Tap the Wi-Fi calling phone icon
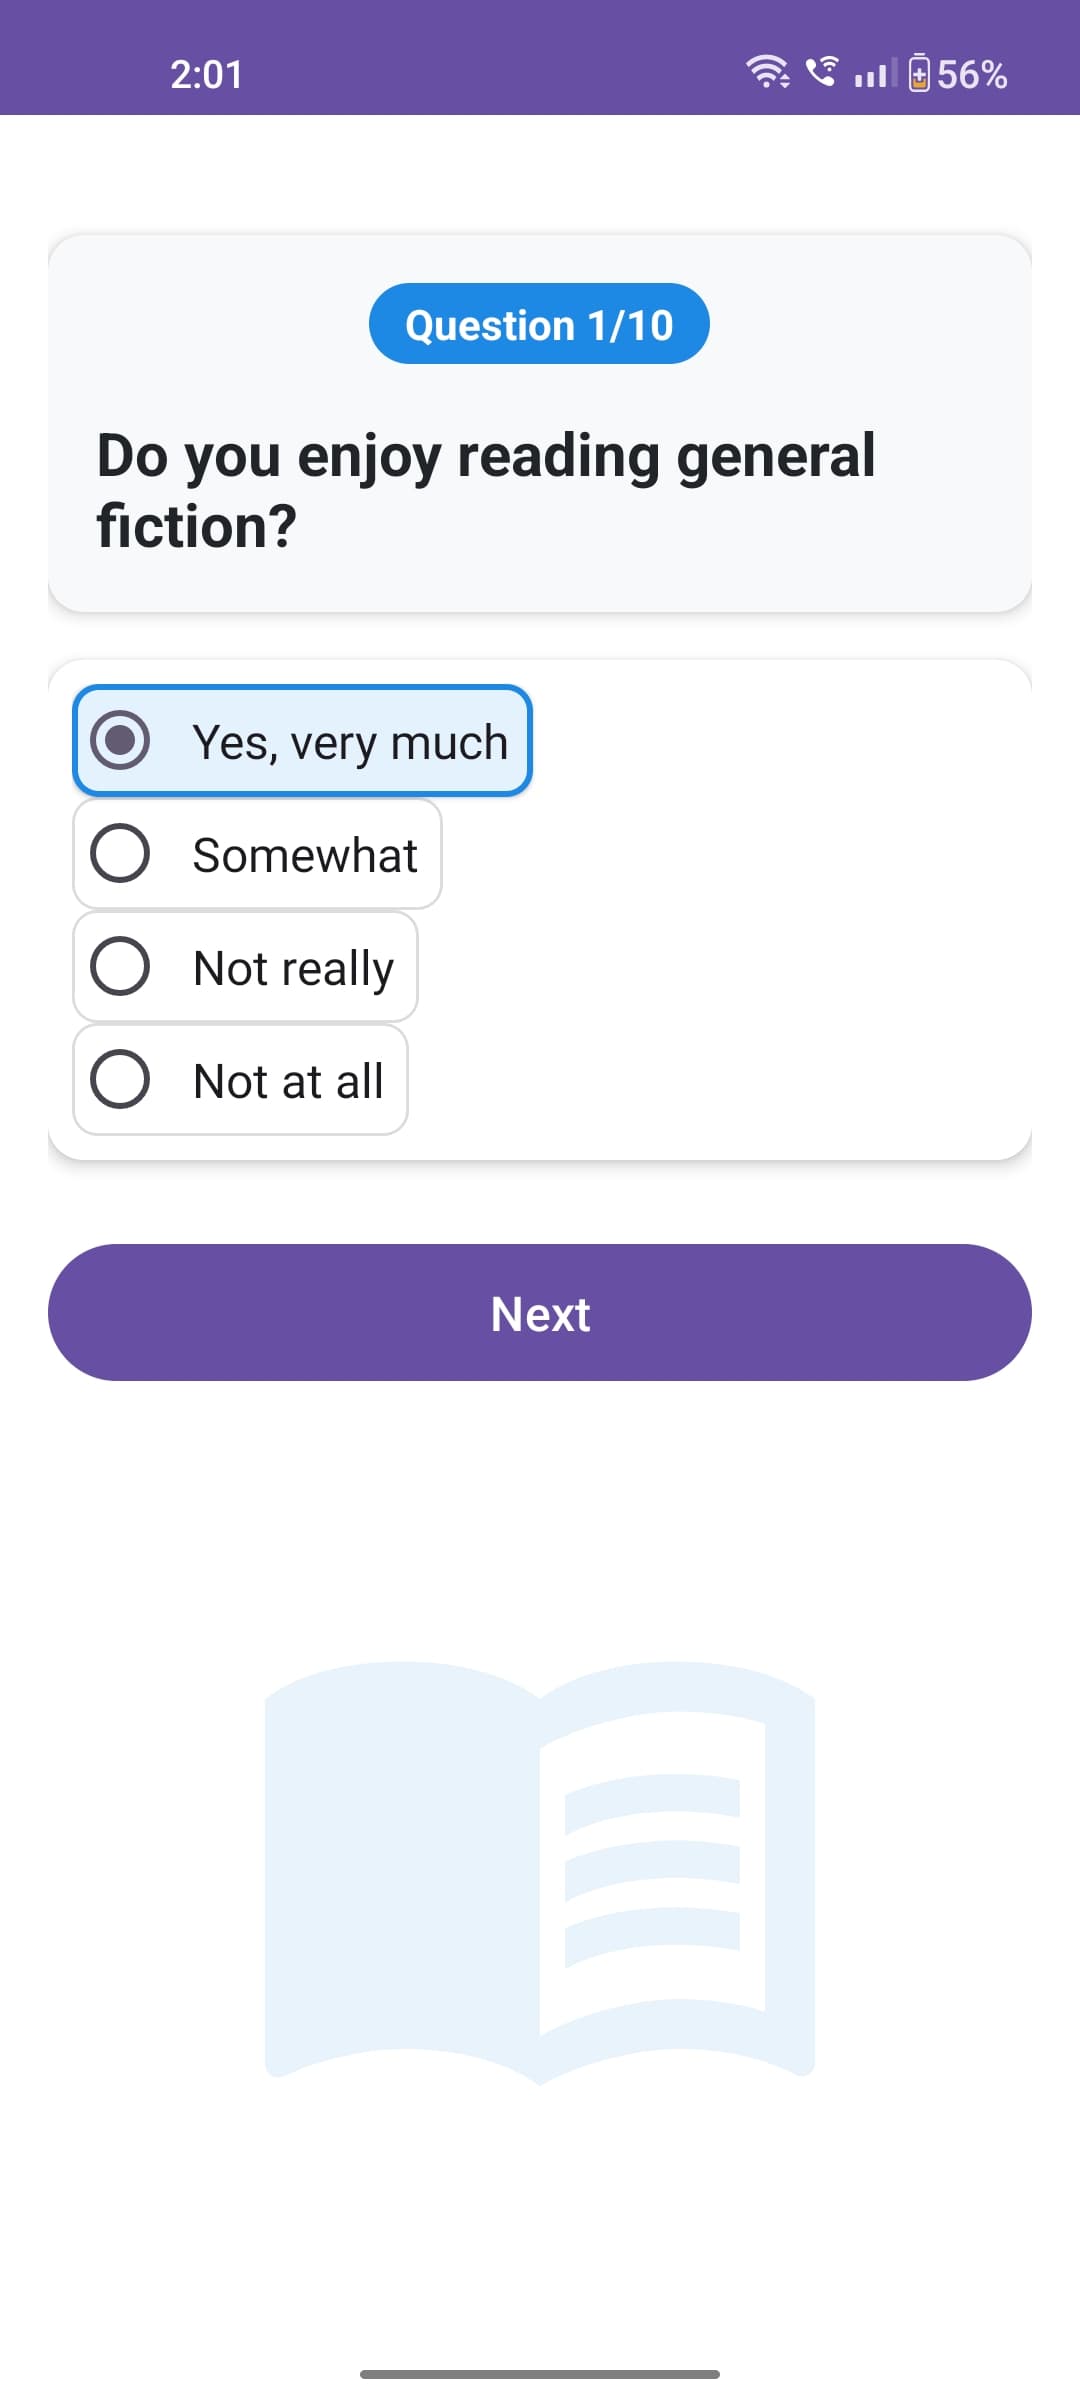Screen dimensions: 1080x2400 (822, 71)
